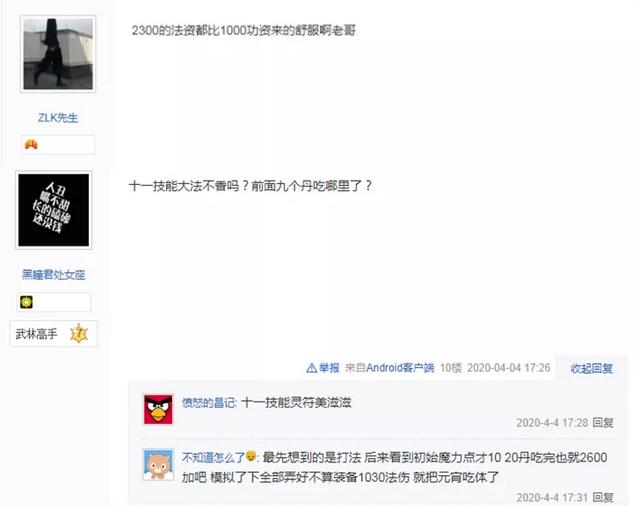Click the cartoon bear avatar icon
The height and width of the screenshot is (506, 640).
(158, 464)
